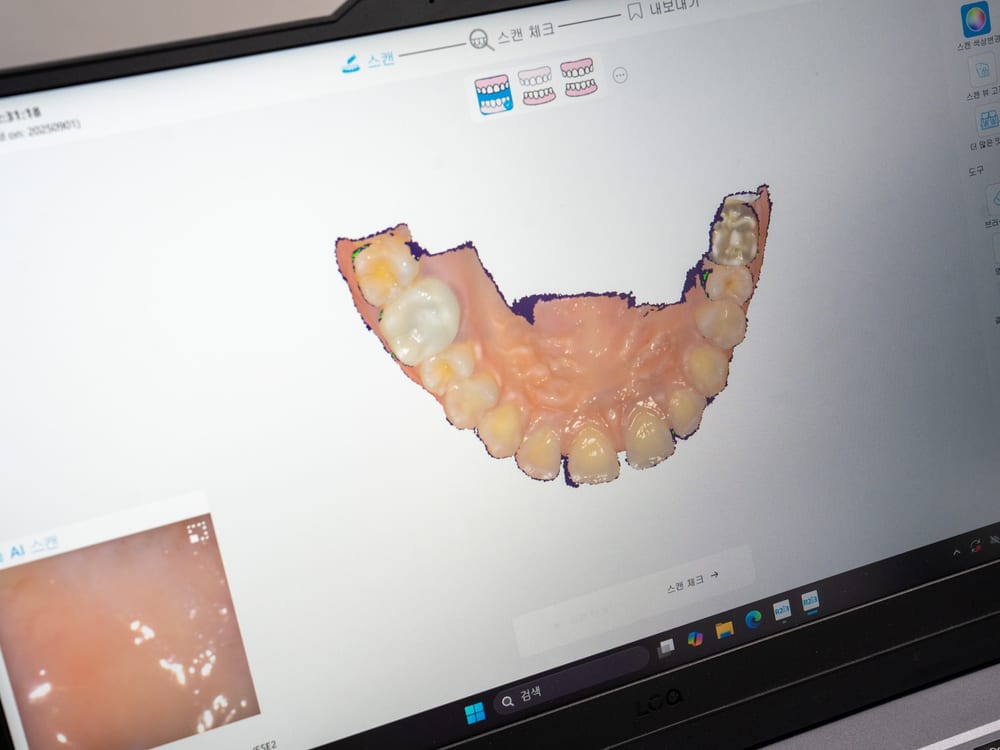Click the 도구 section label

[975, 172]
